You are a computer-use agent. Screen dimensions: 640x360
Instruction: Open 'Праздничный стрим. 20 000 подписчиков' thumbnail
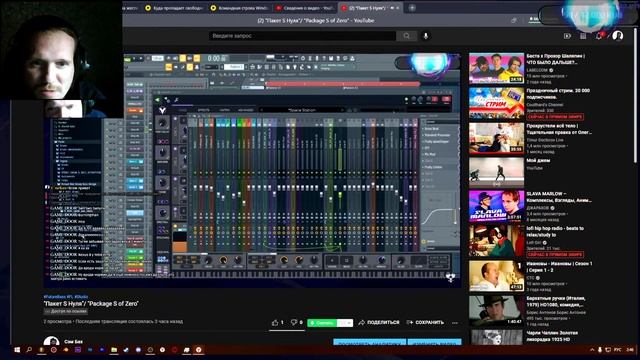tap(496, 103)
